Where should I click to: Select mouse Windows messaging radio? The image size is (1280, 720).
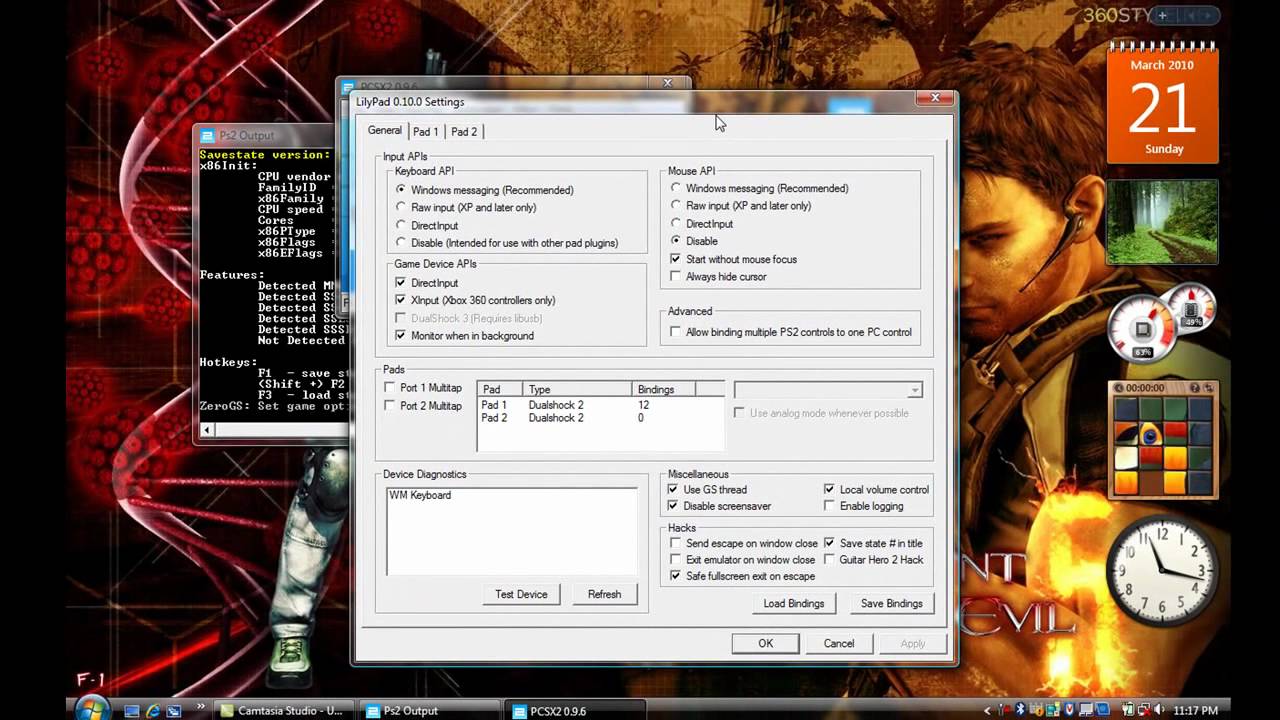click(759, 188)
